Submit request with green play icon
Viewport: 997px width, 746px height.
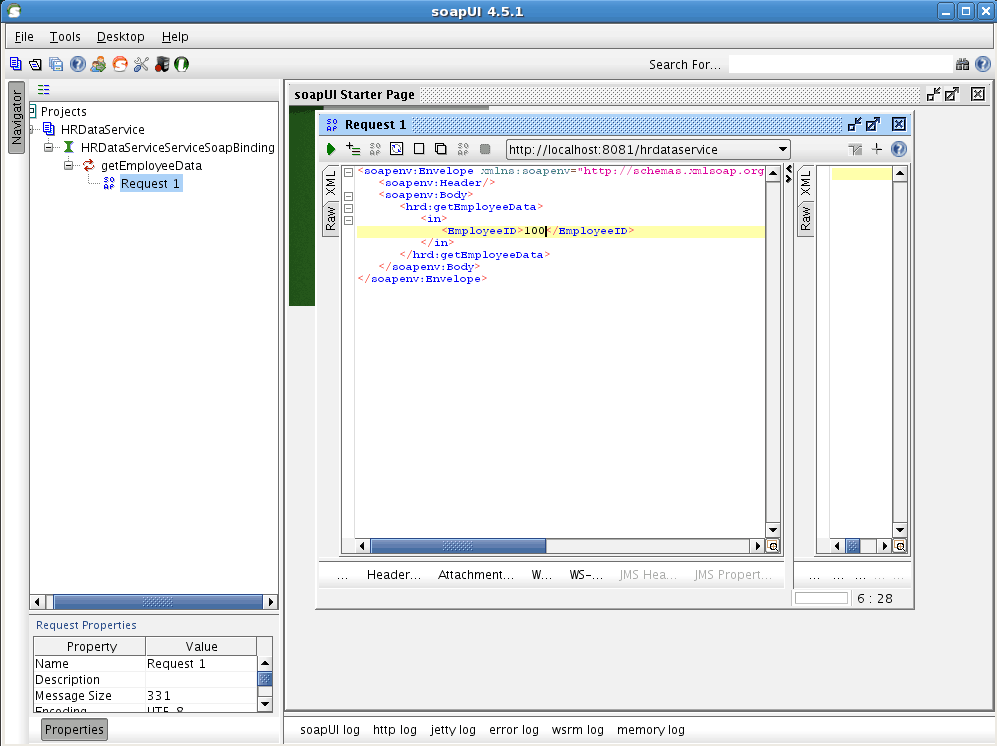[x=331, y=149]
